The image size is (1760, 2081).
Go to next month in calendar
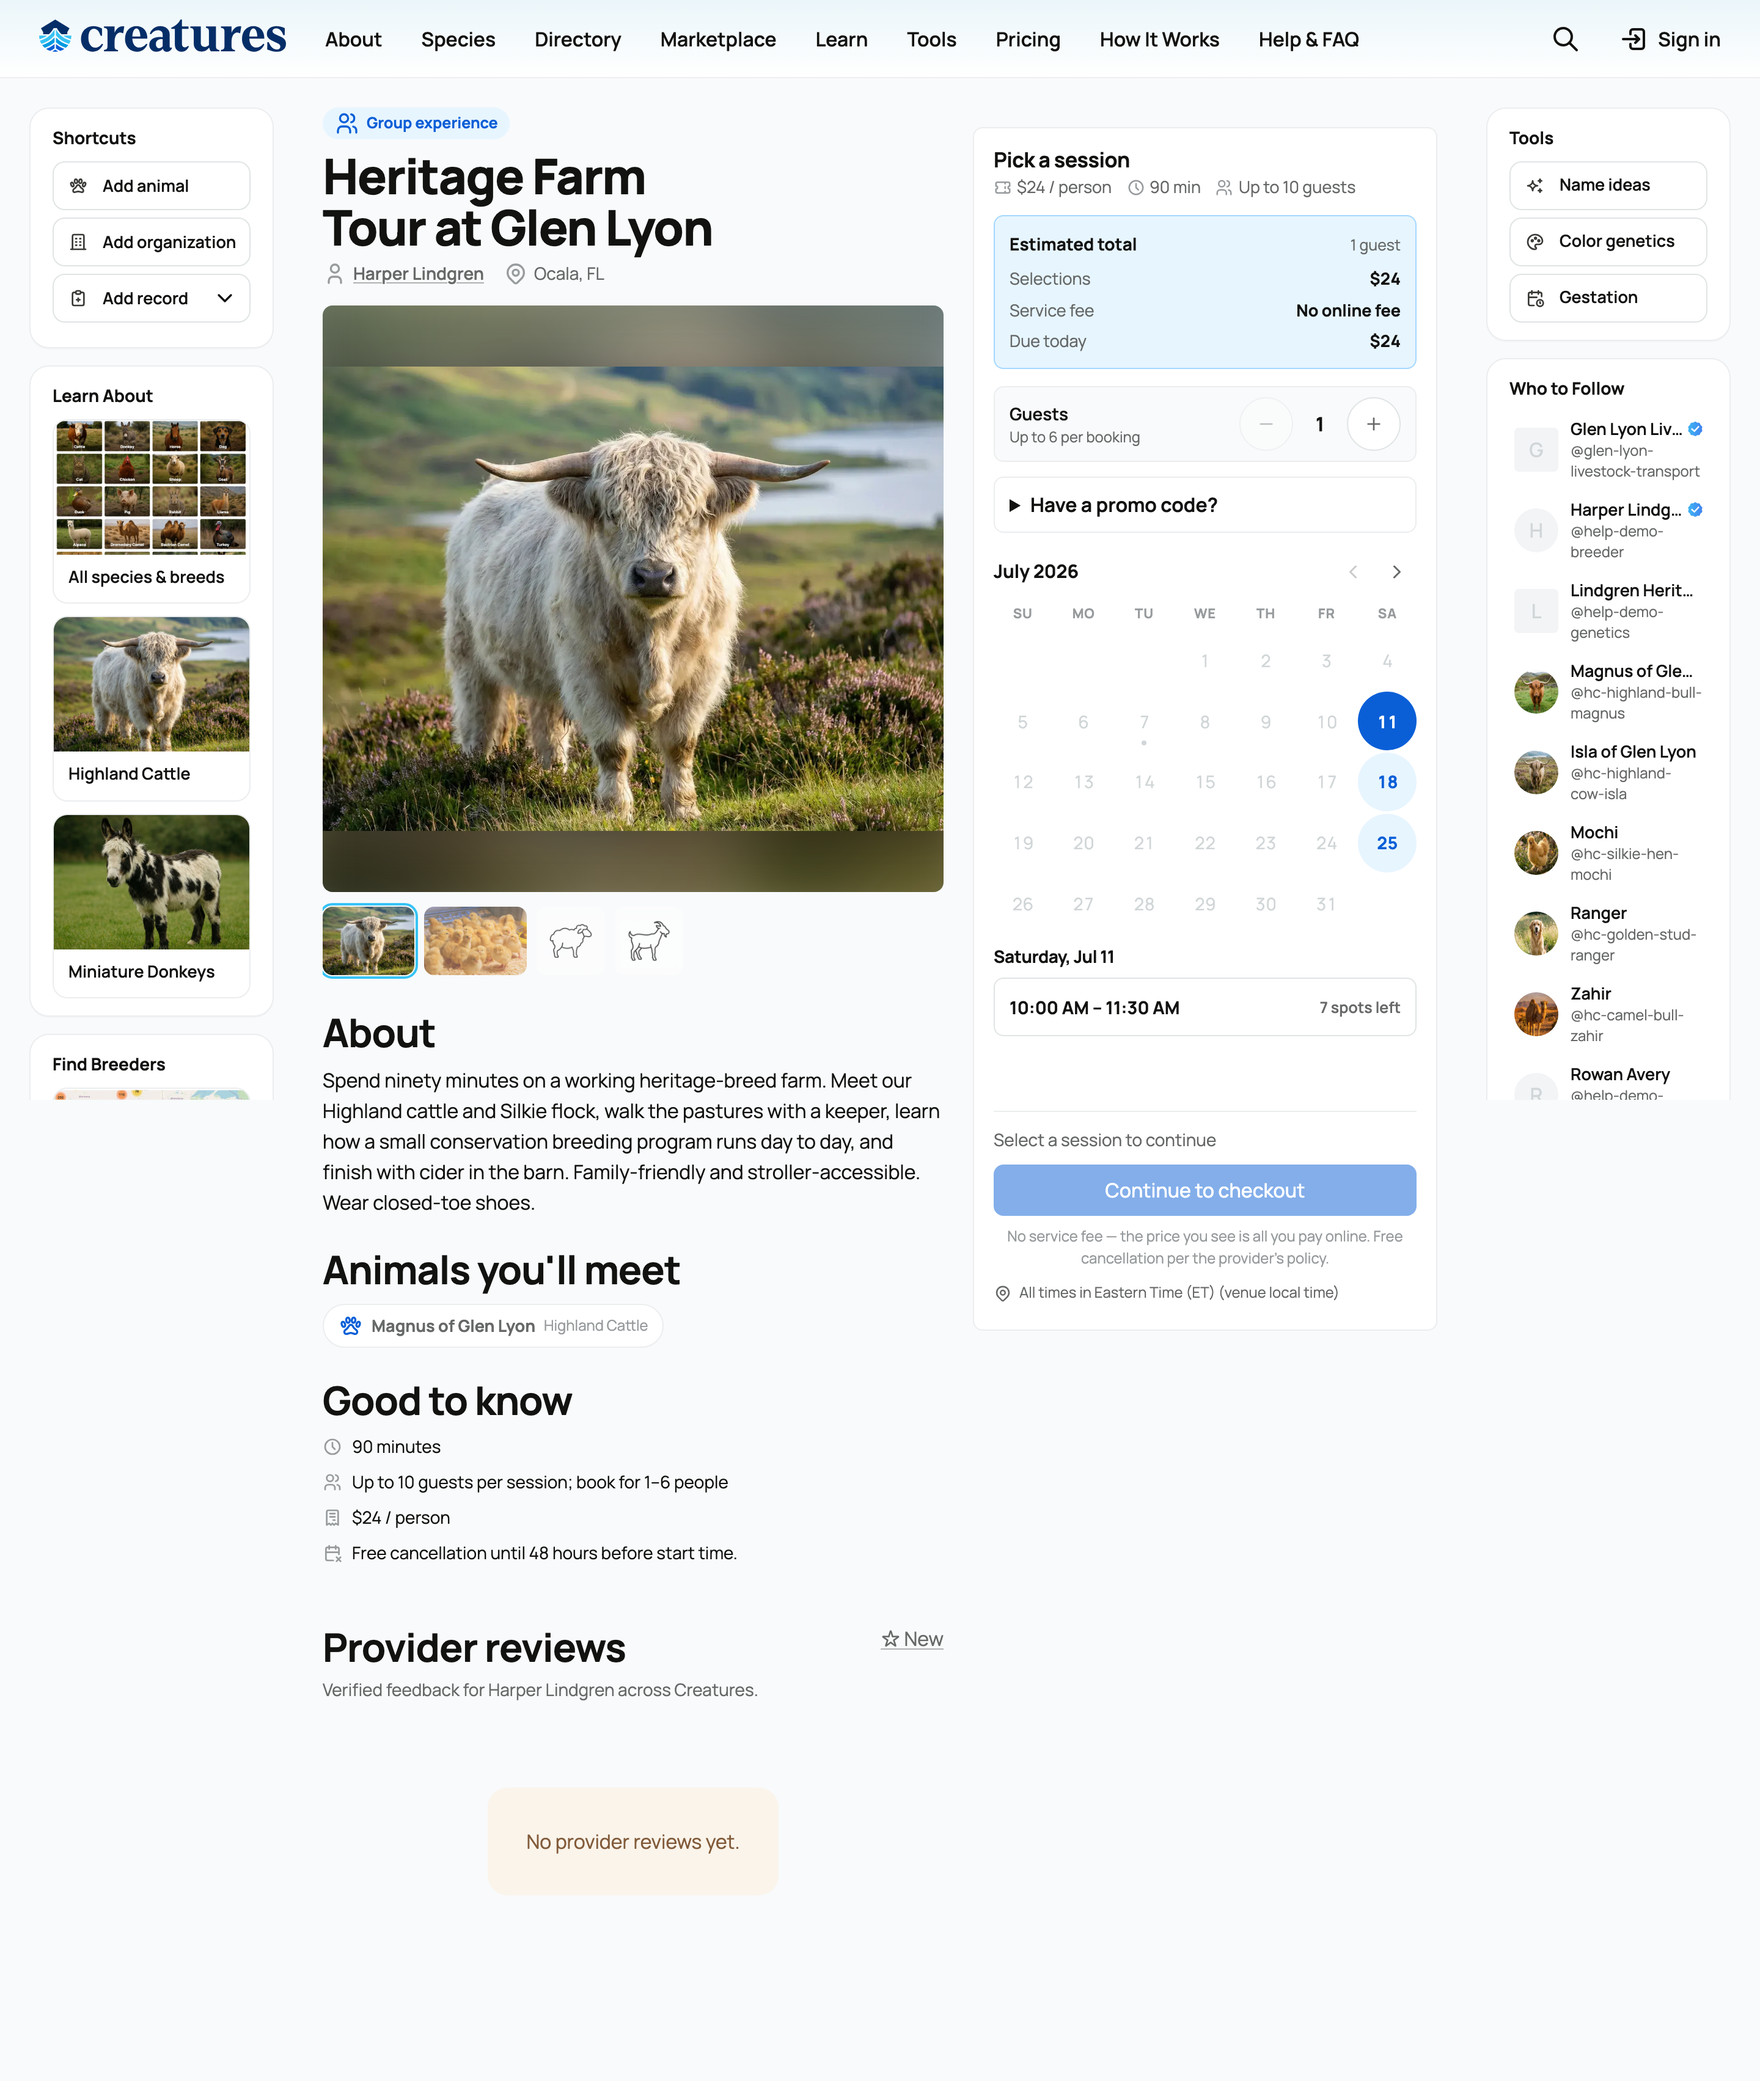click(x=1397, y=572)
